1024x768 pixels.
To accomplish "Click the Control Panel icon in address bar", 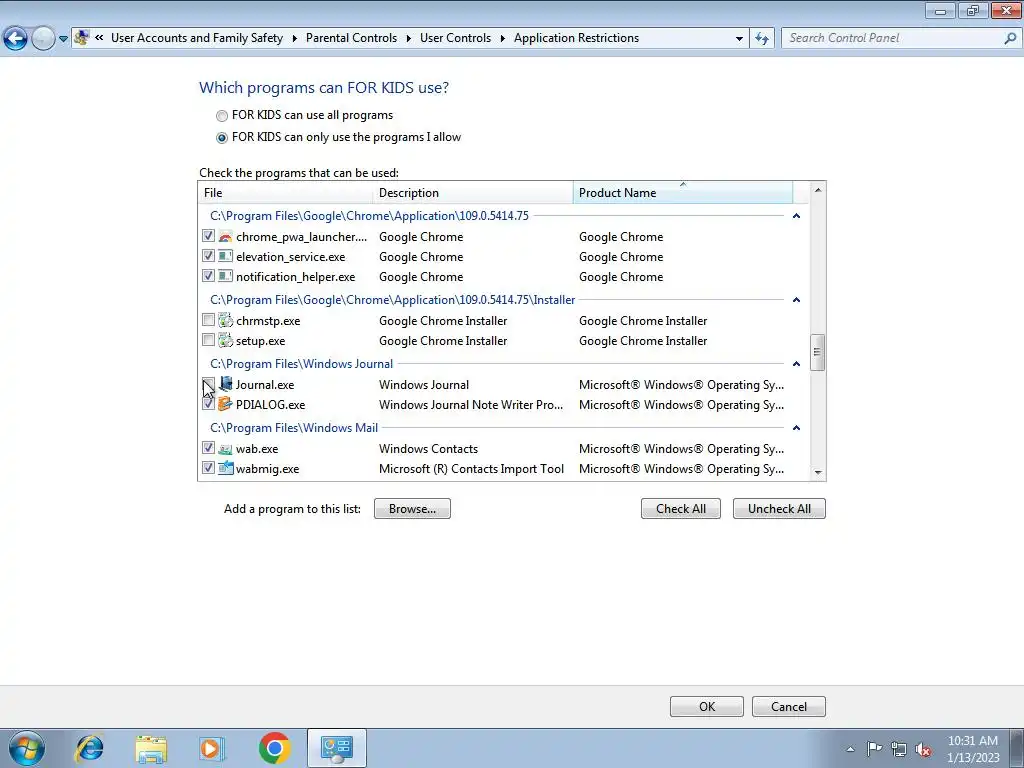I will tap(82, 37).
